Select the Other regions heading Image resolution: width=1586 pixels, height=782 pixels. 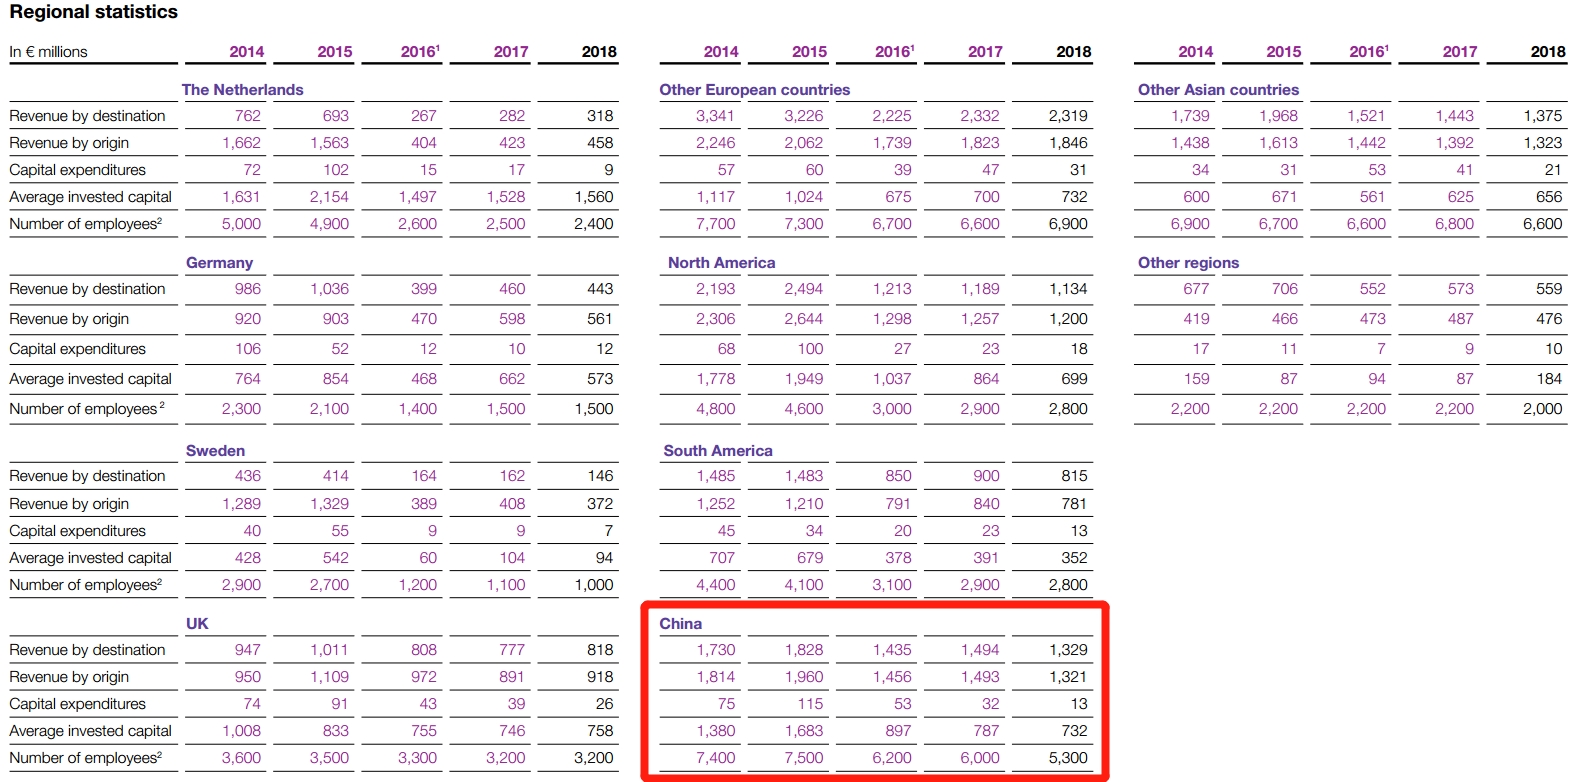pyautogui.click(x=1188, y=263)
